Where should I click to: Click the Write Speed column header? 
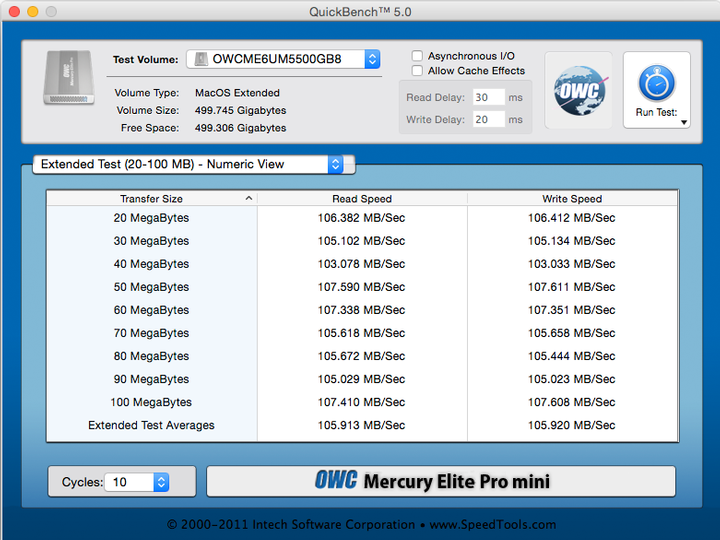click(x=572, y=199)
